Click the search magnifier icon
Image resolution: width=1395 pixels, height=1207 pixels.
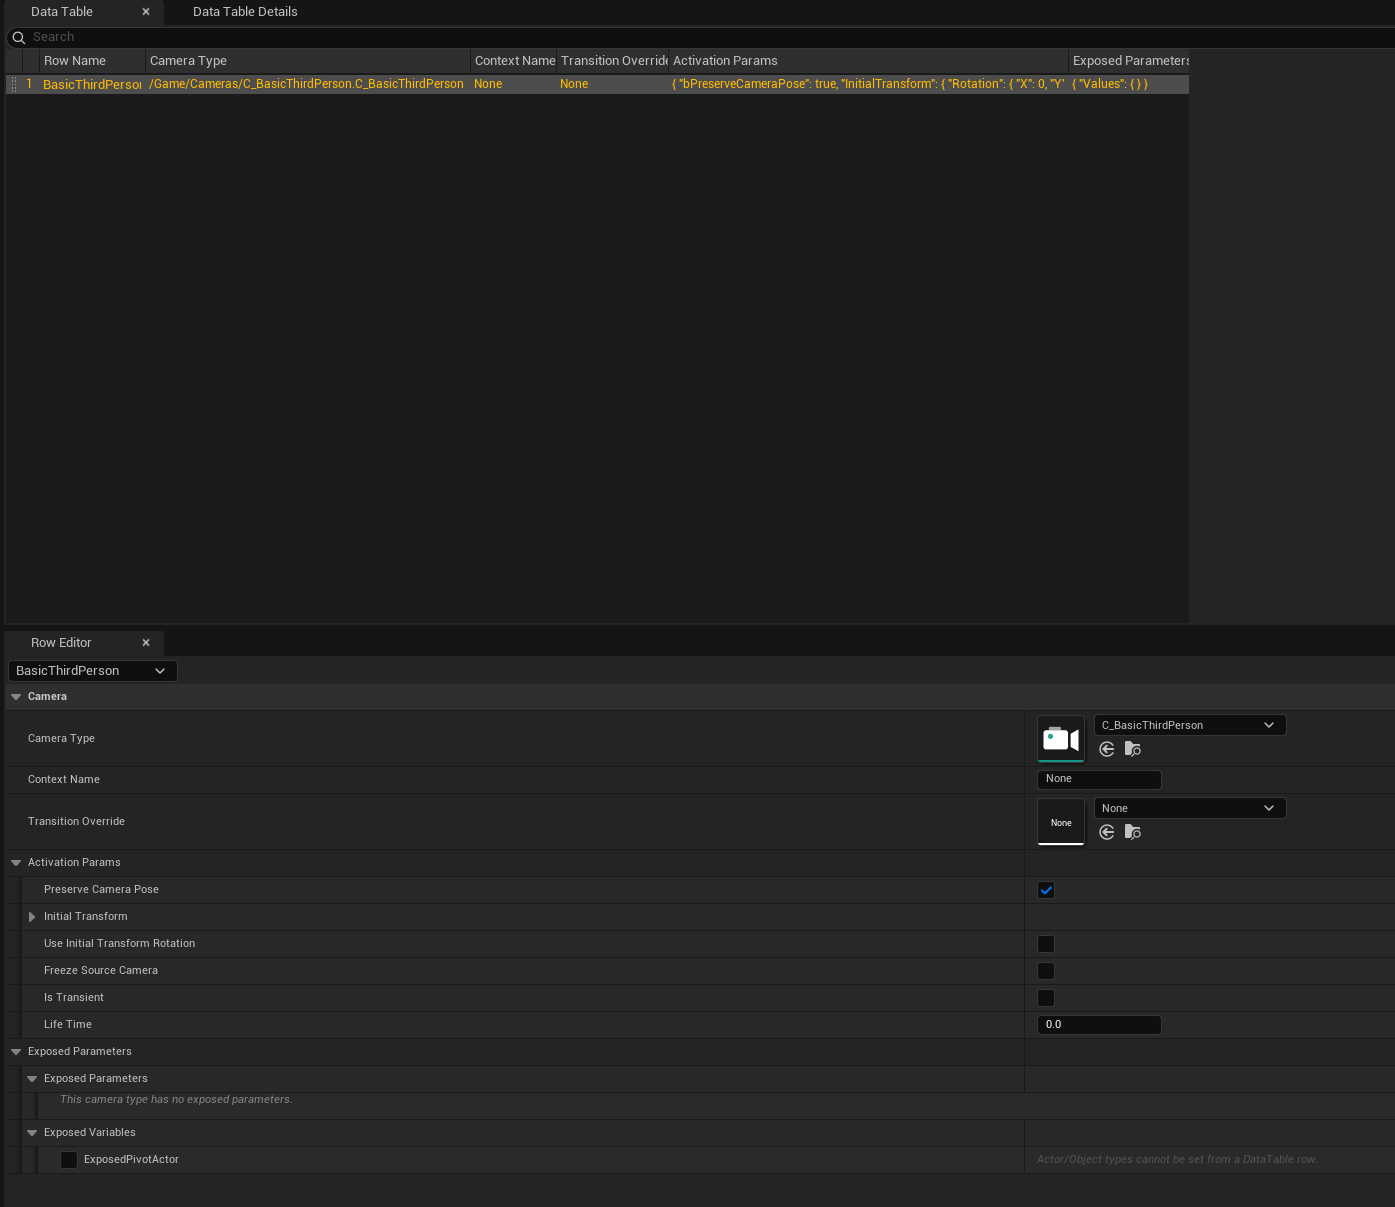[18, 38]
